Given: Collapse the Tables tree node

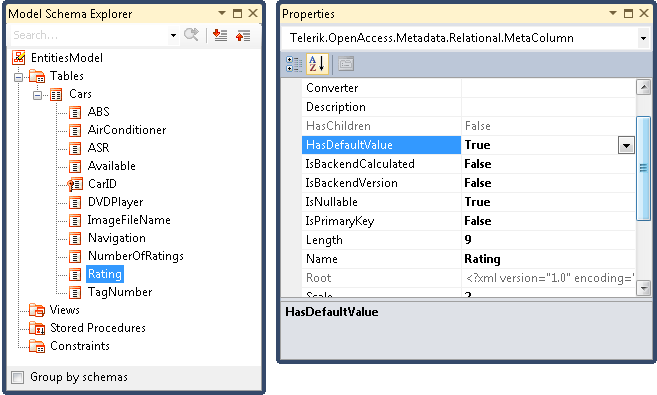Looking at the screenshot, I should click(x=18, y=77).
